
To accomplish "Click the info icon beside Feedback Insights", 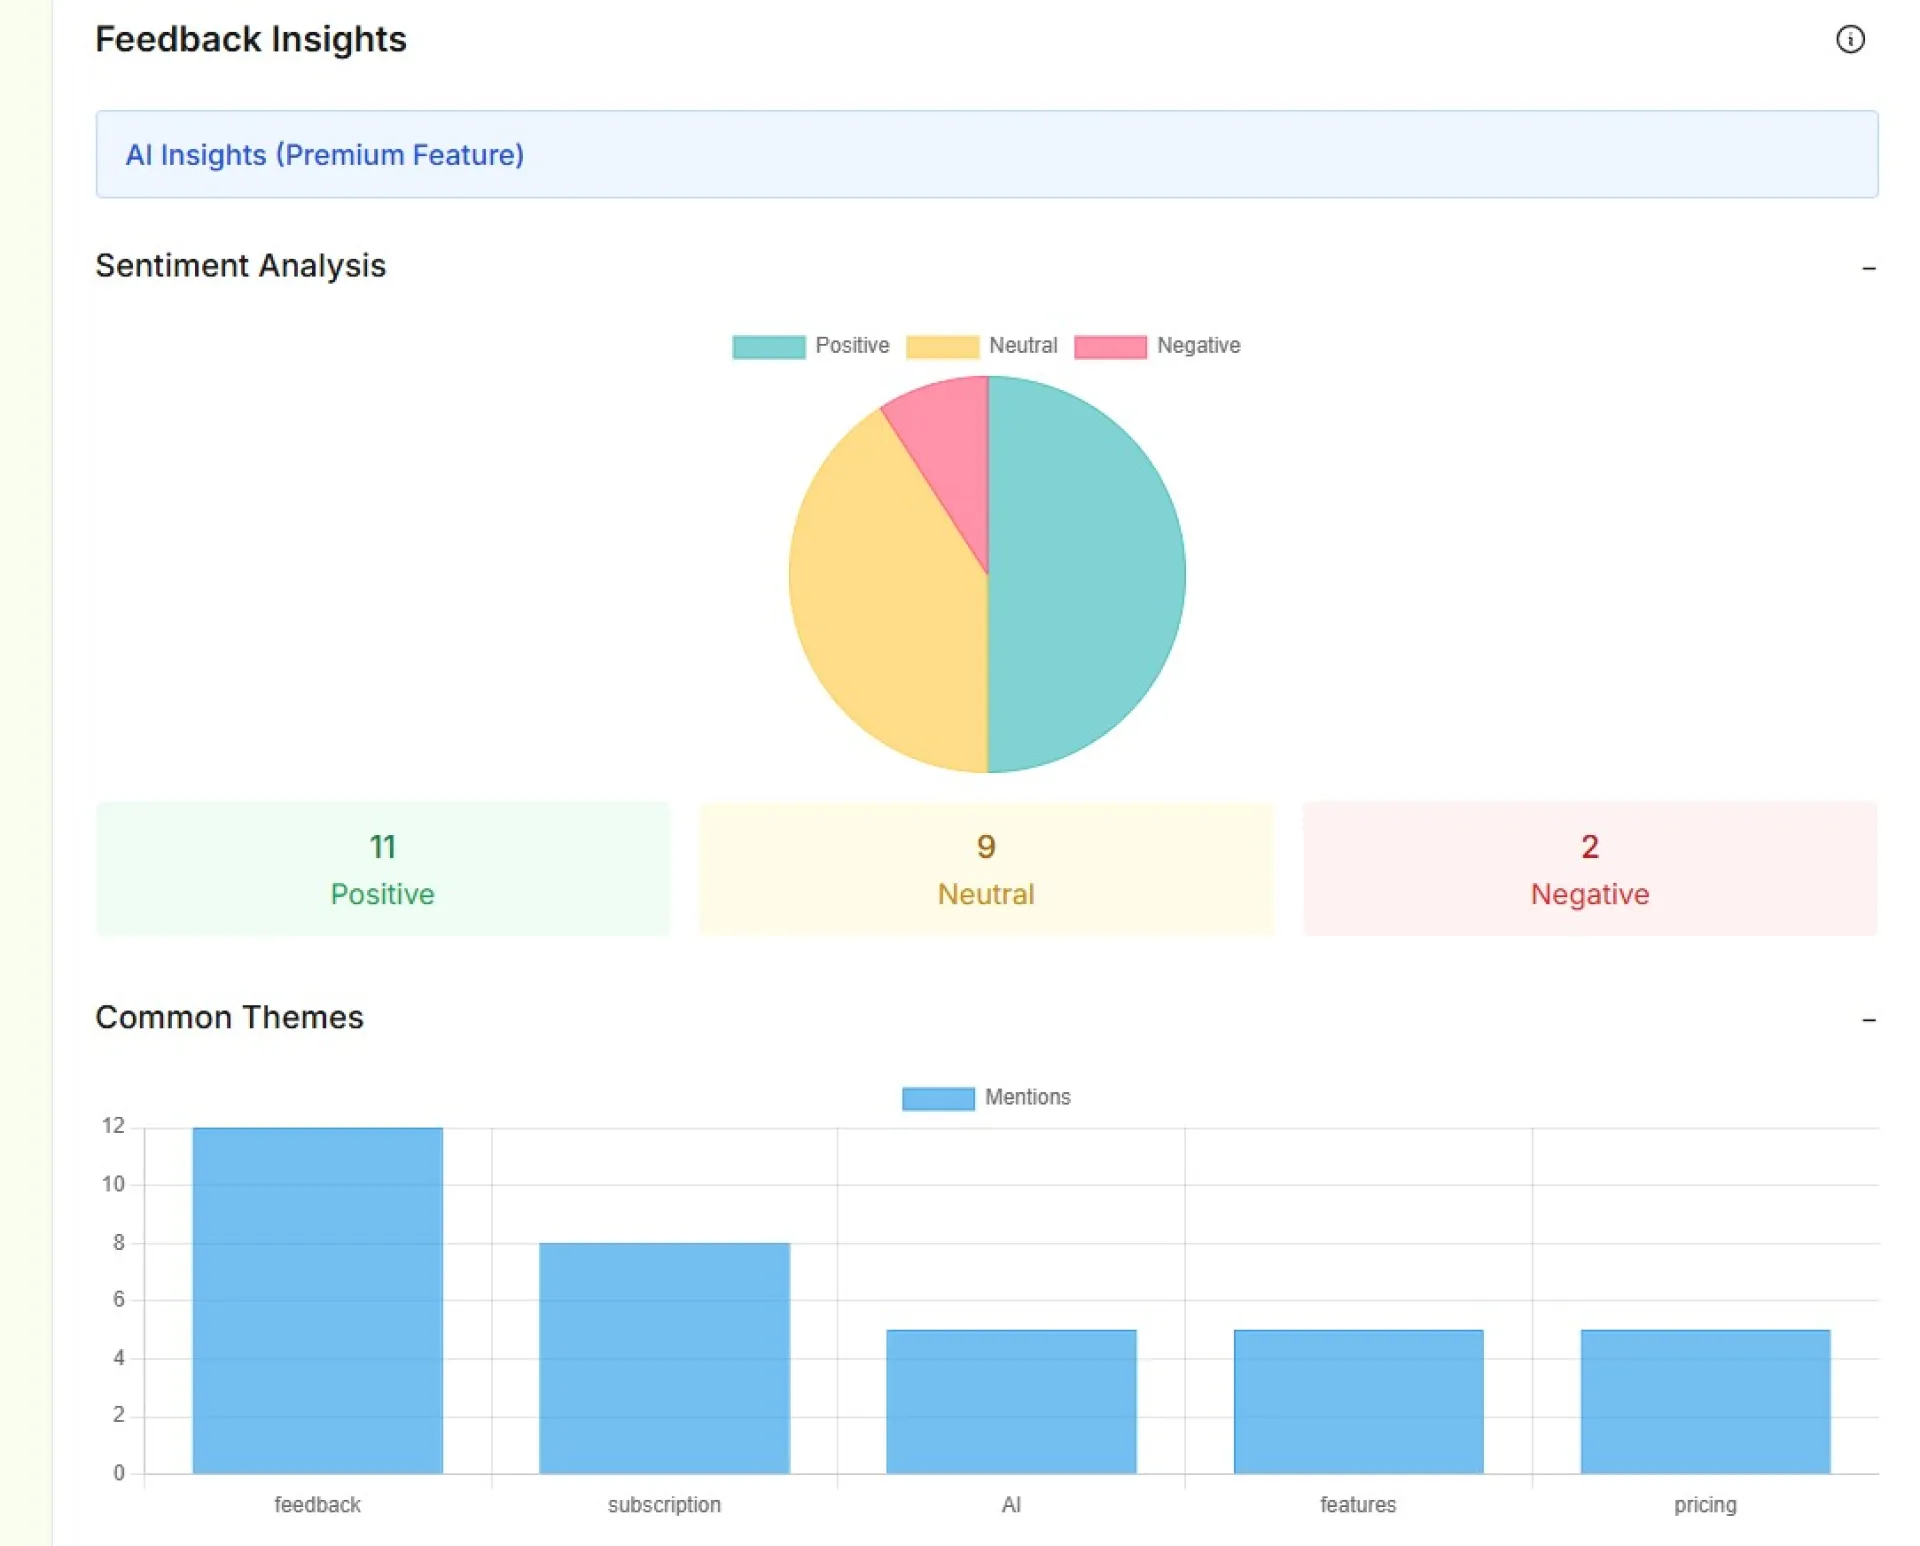I will [x=1849, y=39].
